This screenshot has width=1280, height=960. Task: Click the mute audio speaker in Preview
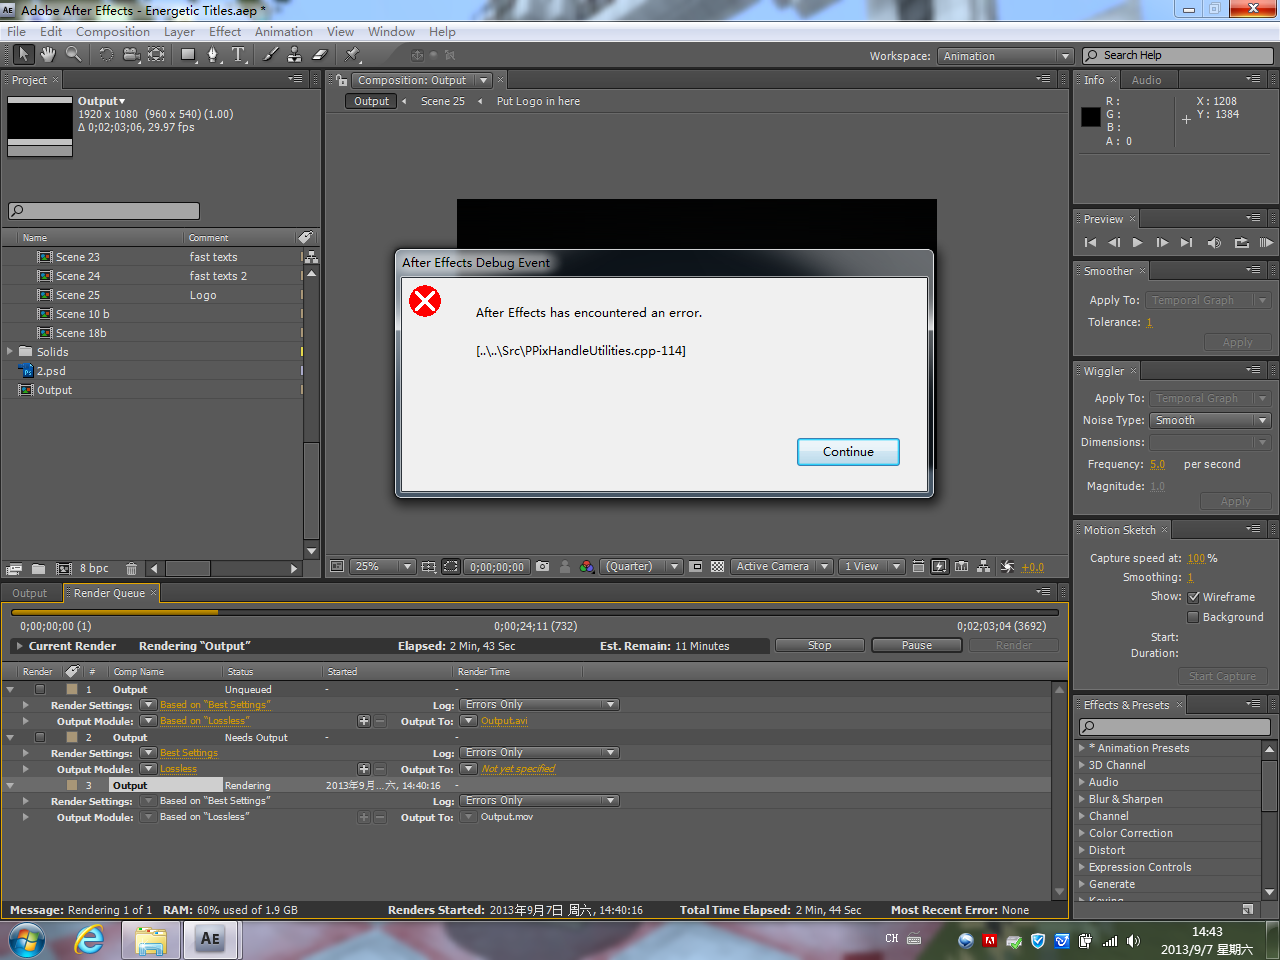[x=1214, y=242]
